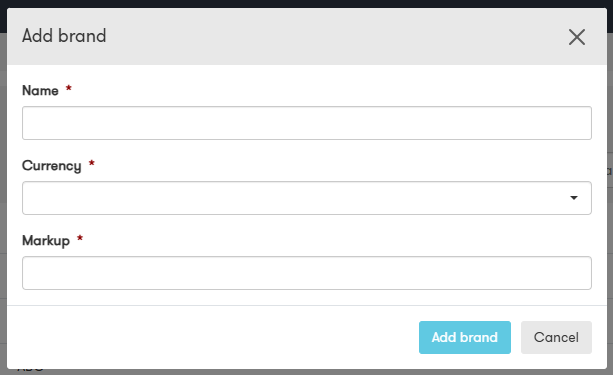The image size is (613, 375).
Task: Click the red asterisk beside Currency
Action: click(x=91, y=163)
